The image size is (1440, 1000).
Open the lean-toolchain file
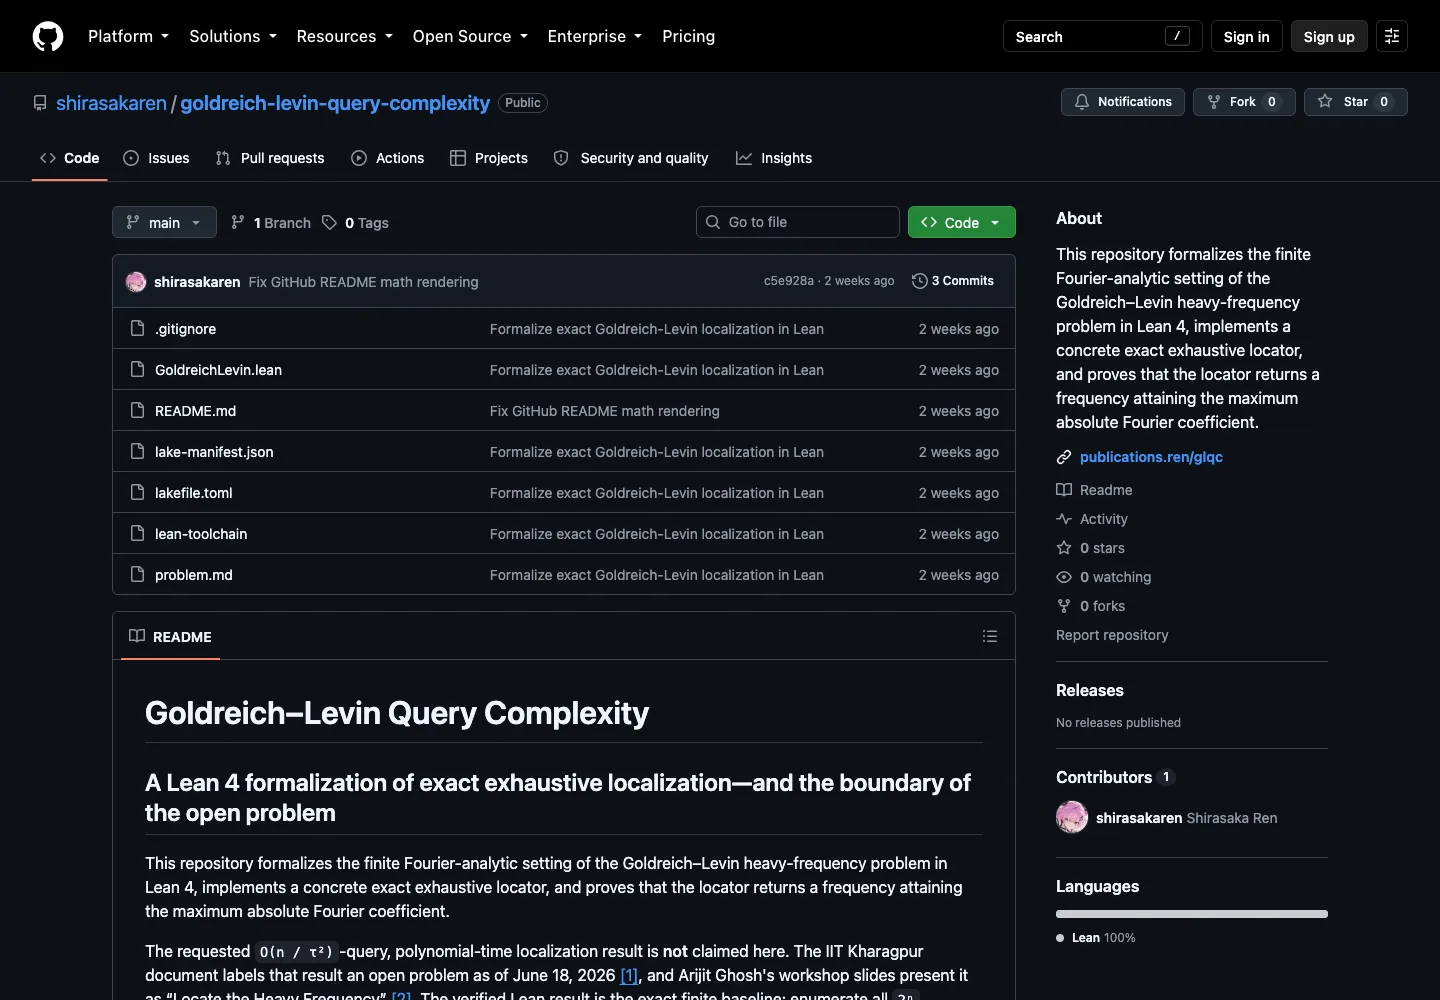(x=201, y=534)
